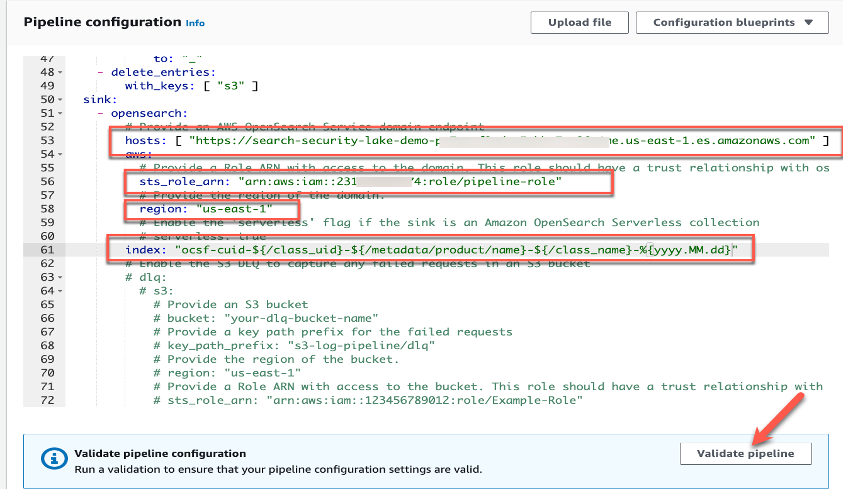Click the "opensearch:" key on line 51
This screenshot has height=490, width=844.
149,113
